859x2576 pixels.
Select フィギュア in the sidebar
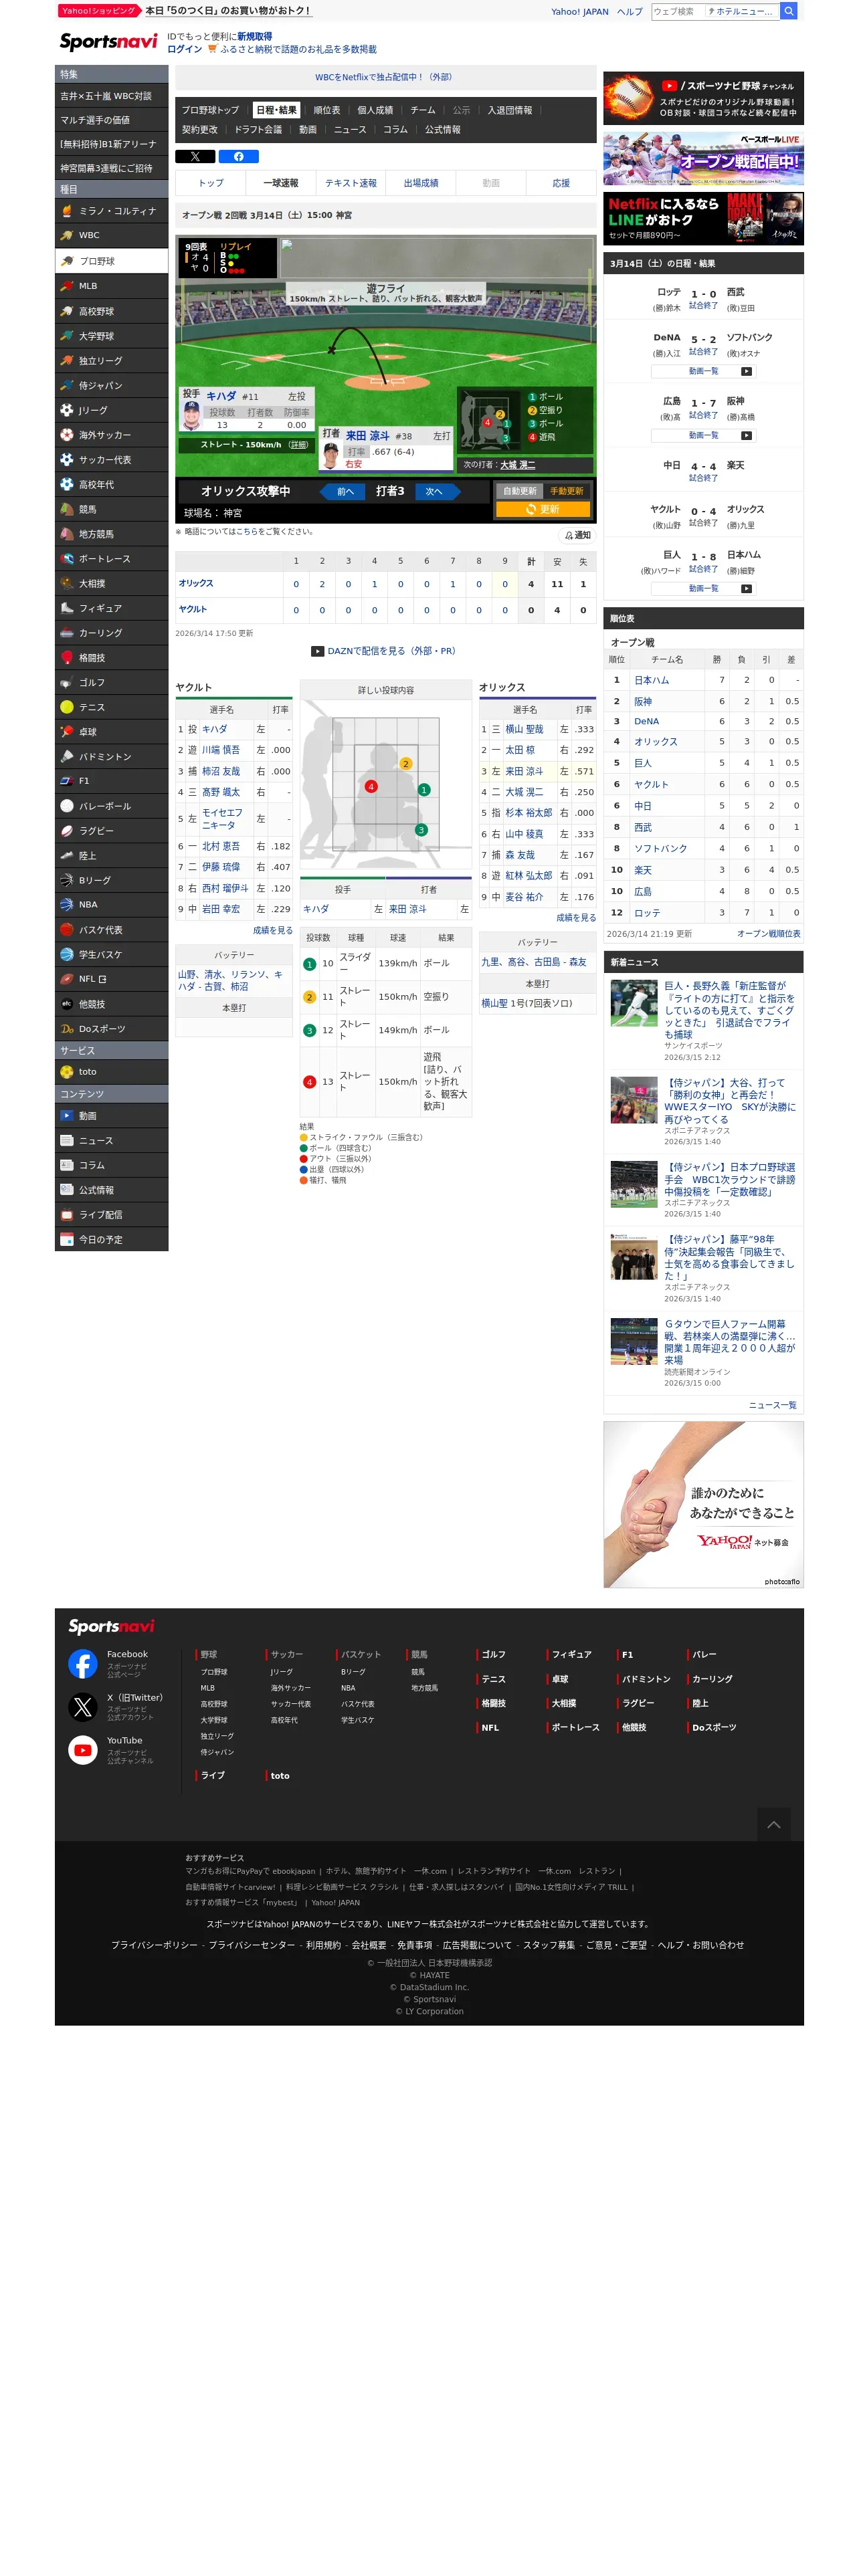pos(111,608)
